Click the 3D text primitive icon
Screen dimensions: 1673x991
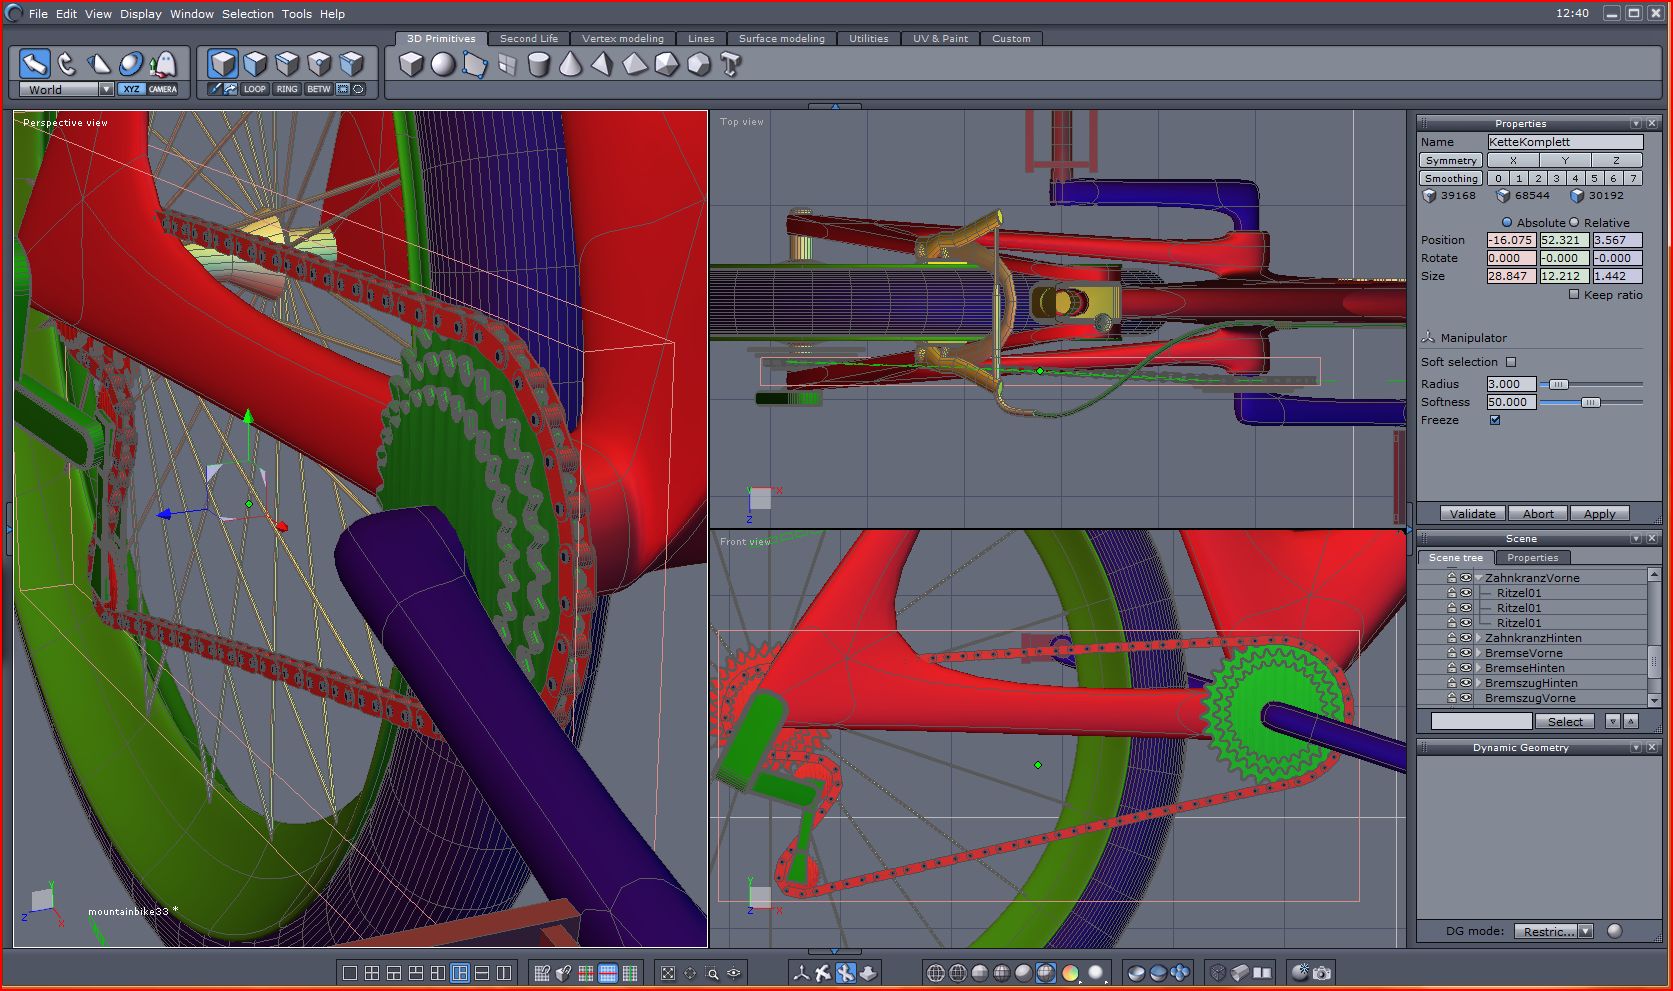tap(731, 65)
